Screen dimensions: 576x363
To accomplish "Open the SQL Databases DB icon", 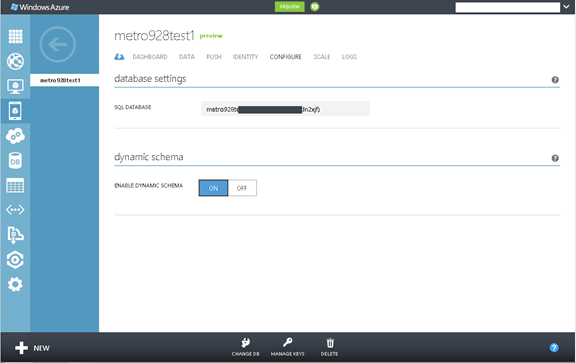I will point(15,161).
